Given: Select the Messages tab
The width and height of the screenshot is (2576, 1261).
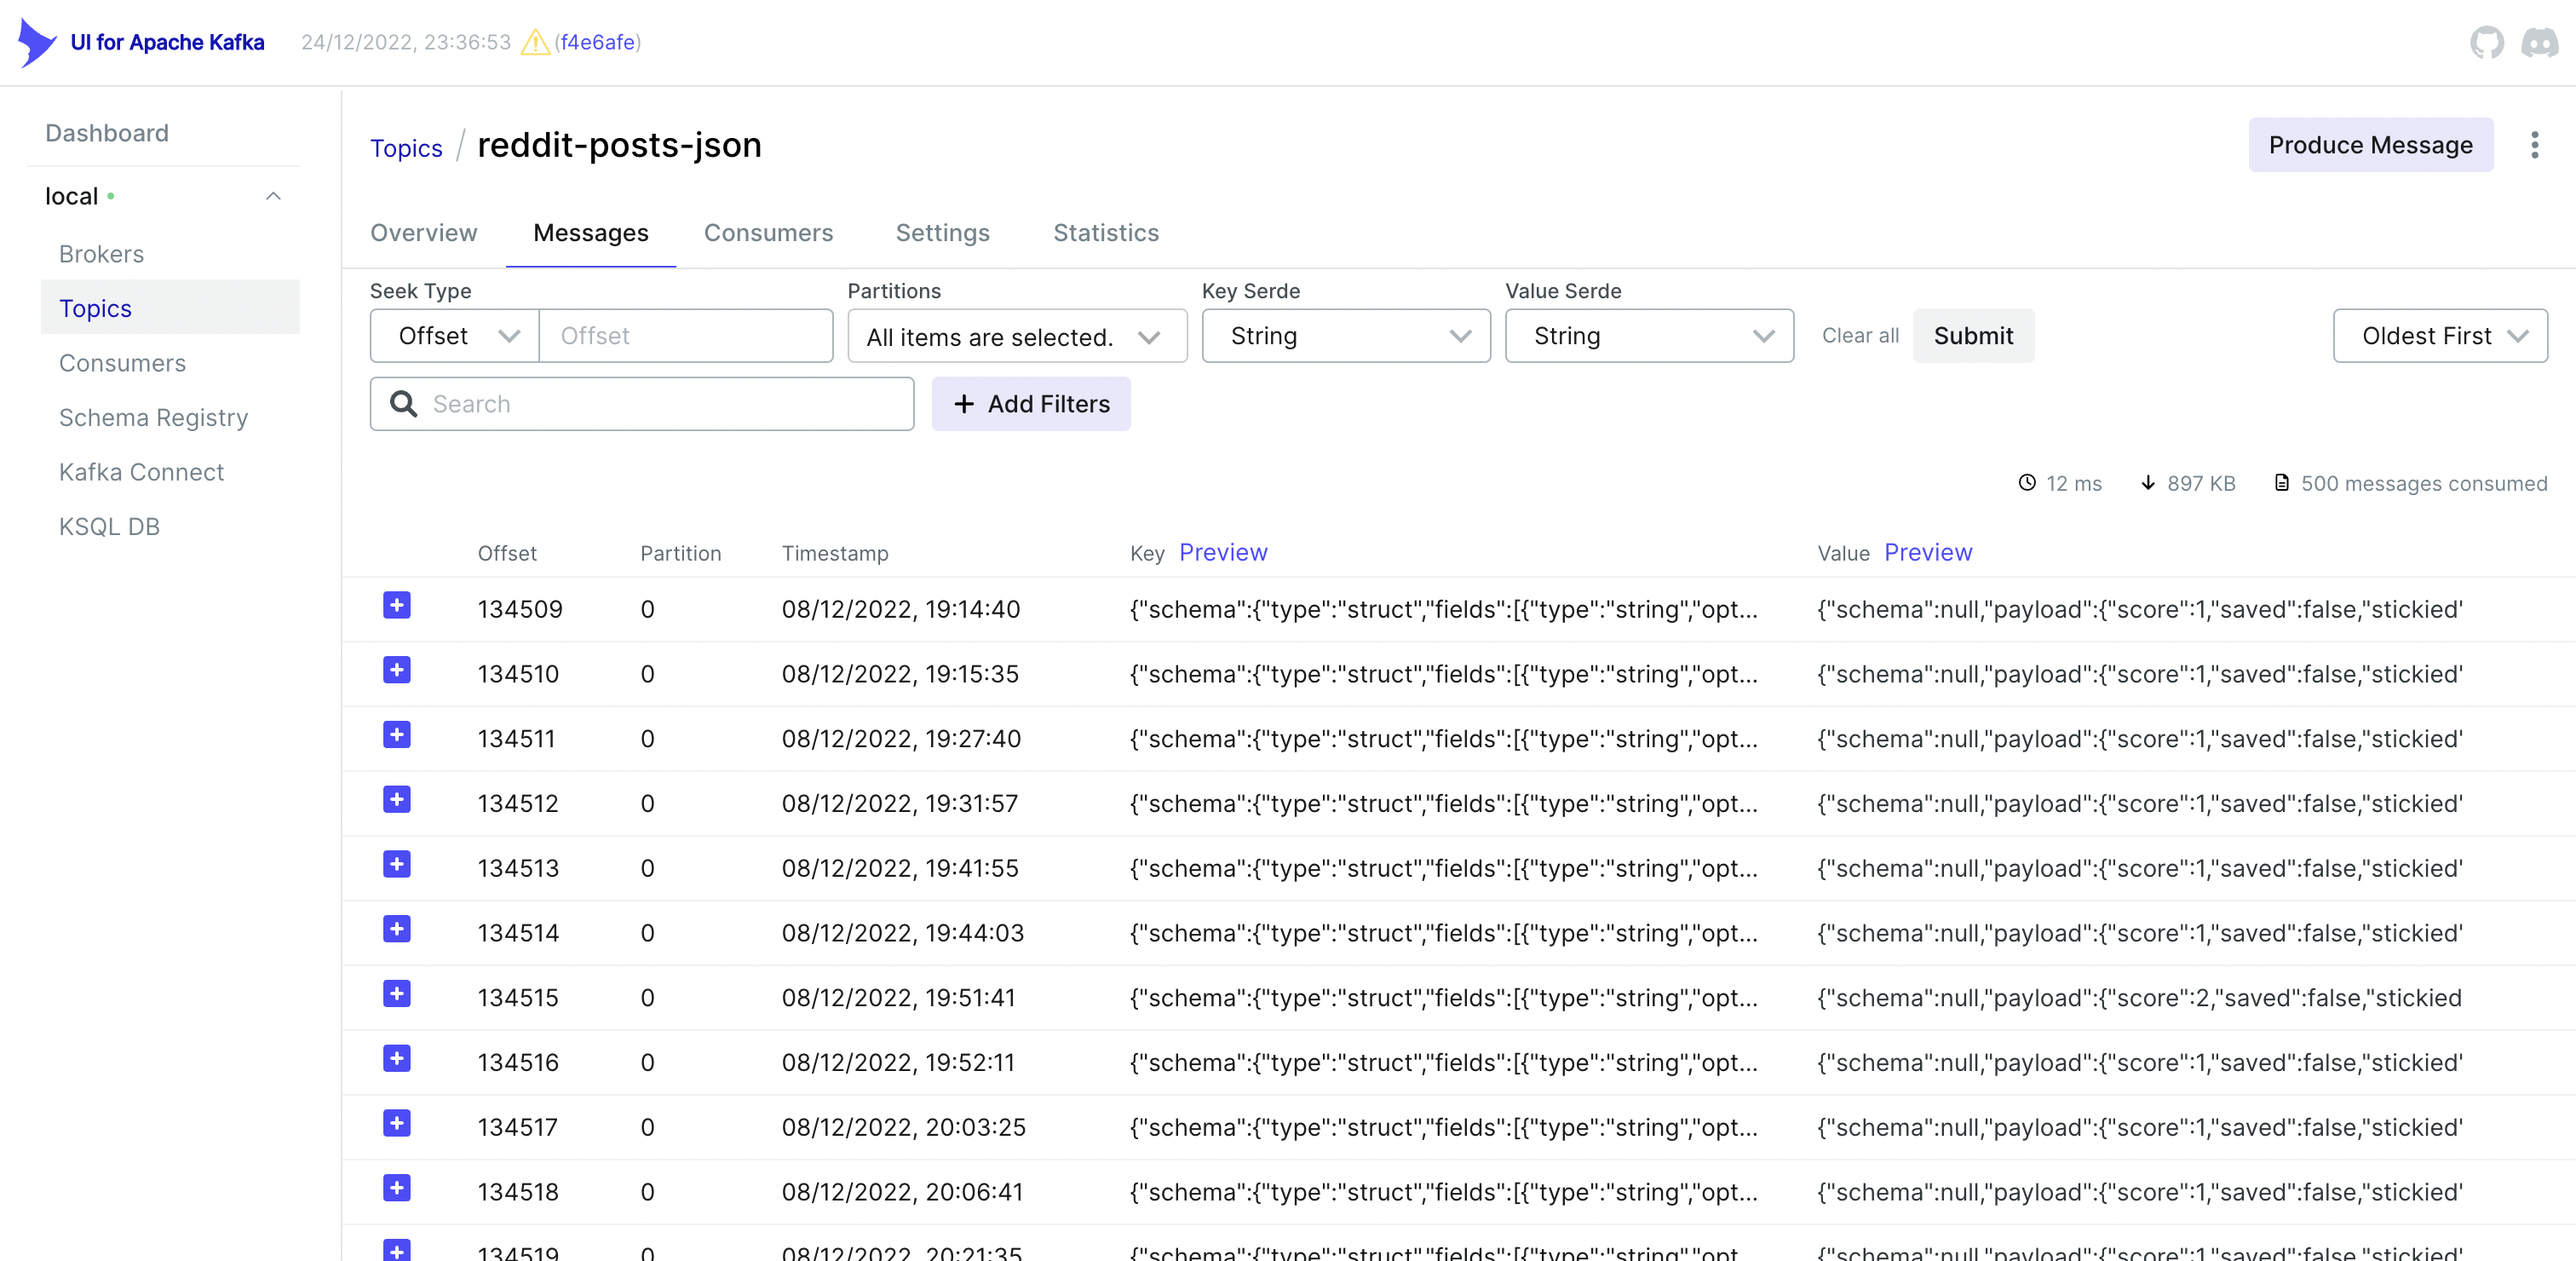Looking at the screenshot, I should pyautogui.click(x=591, y=233).
